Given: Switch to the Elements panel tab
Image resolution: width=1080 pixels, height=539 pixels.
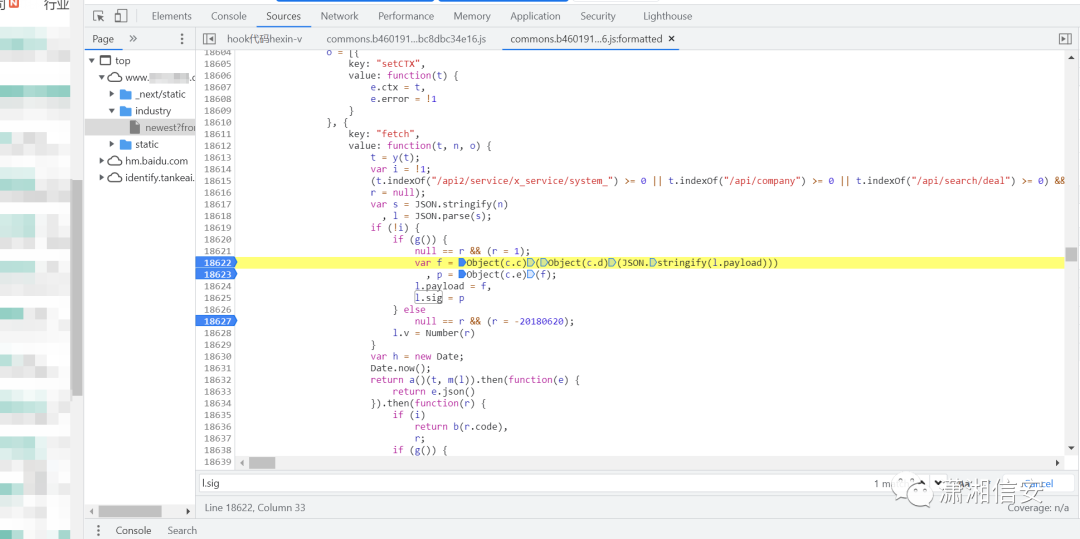Looking at the screenshot, I should [172, 16].
